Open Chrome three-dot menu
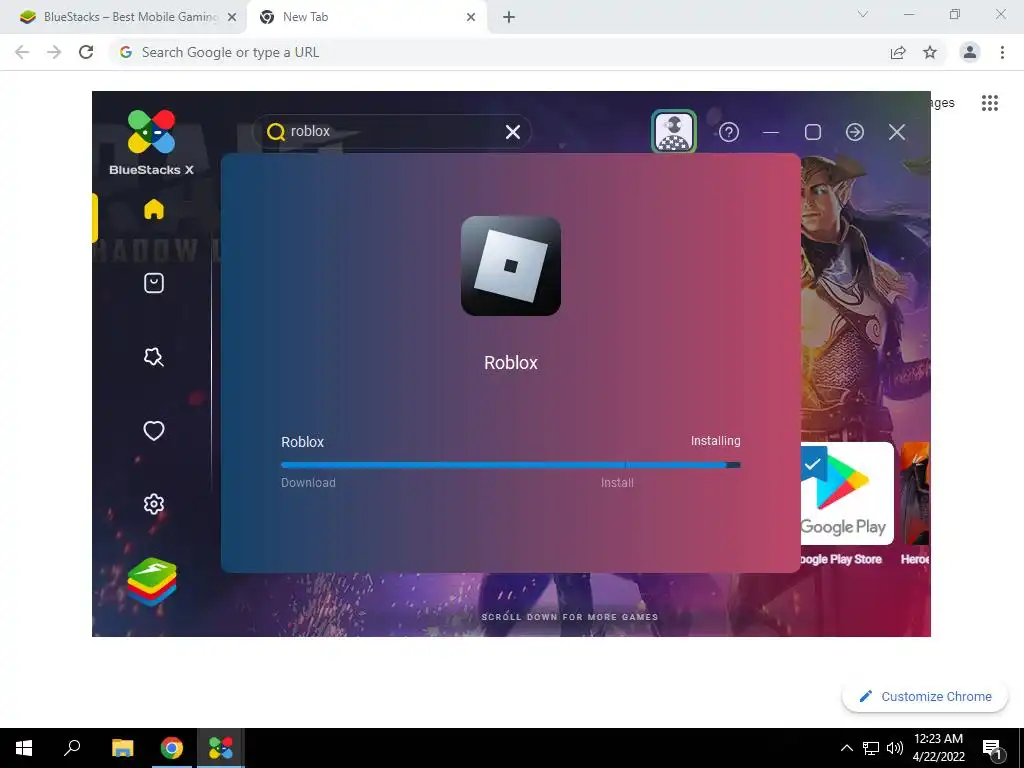 coord(1002,52)
